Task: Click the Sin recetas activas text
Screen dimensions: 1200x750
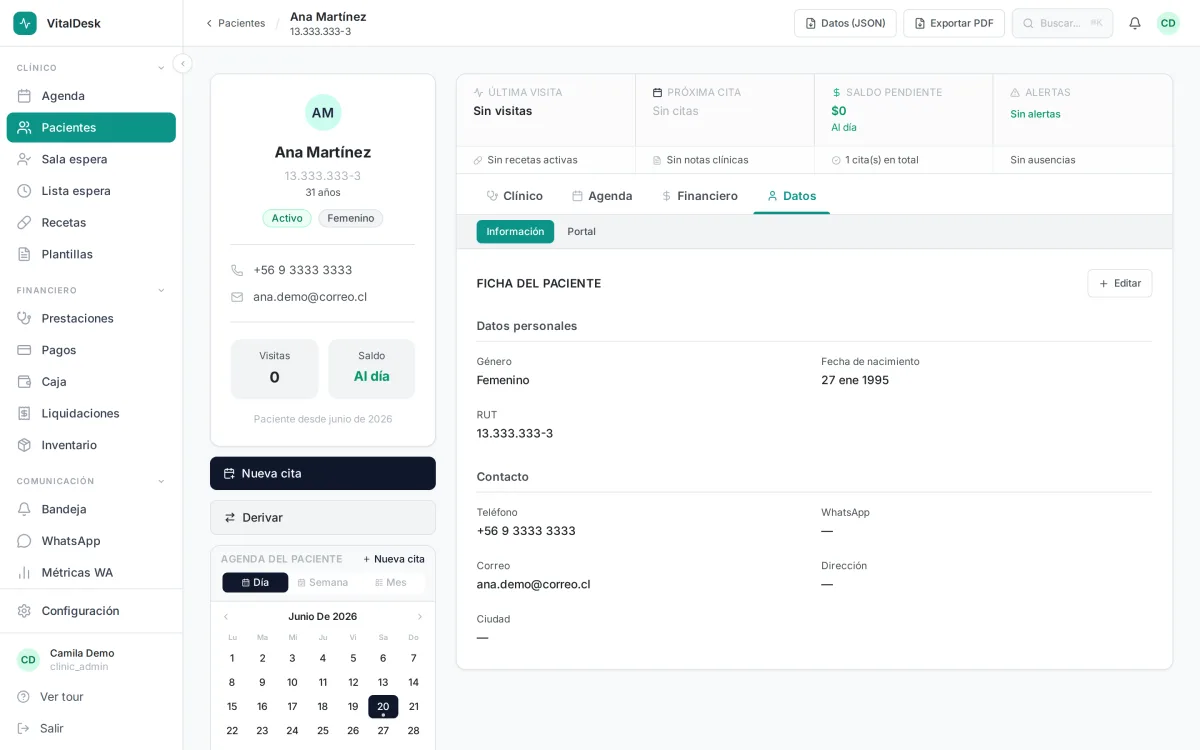Action: point(532,160)
